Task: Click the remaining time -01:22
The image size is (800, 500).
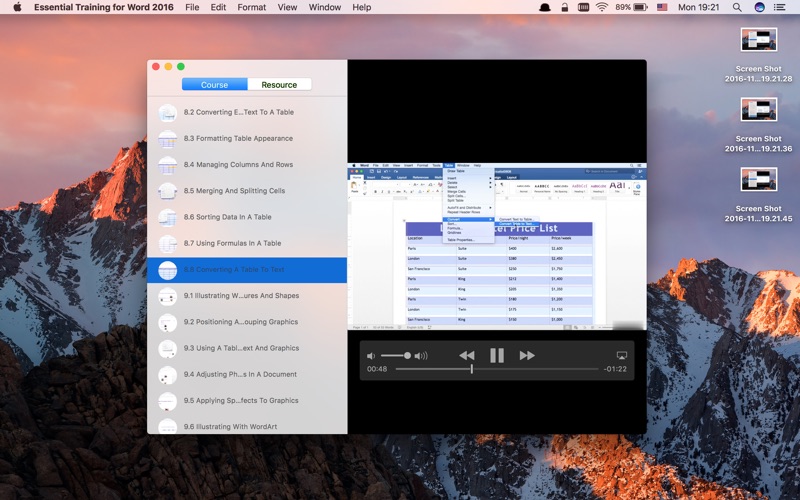Action: pos(615,369)
